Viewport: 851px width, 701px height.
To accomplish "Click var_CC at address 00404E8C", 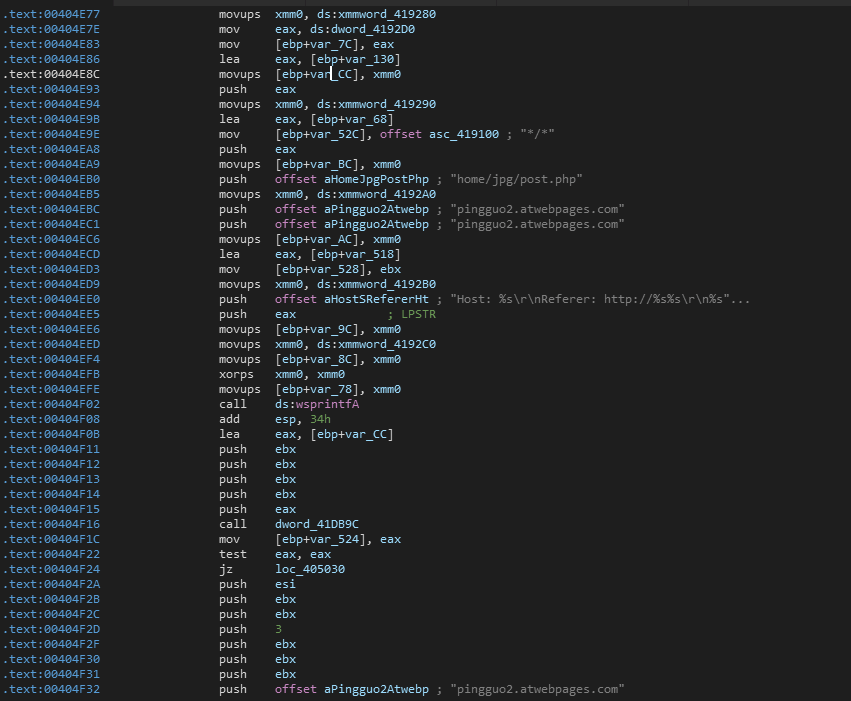I will click(332, 74).
